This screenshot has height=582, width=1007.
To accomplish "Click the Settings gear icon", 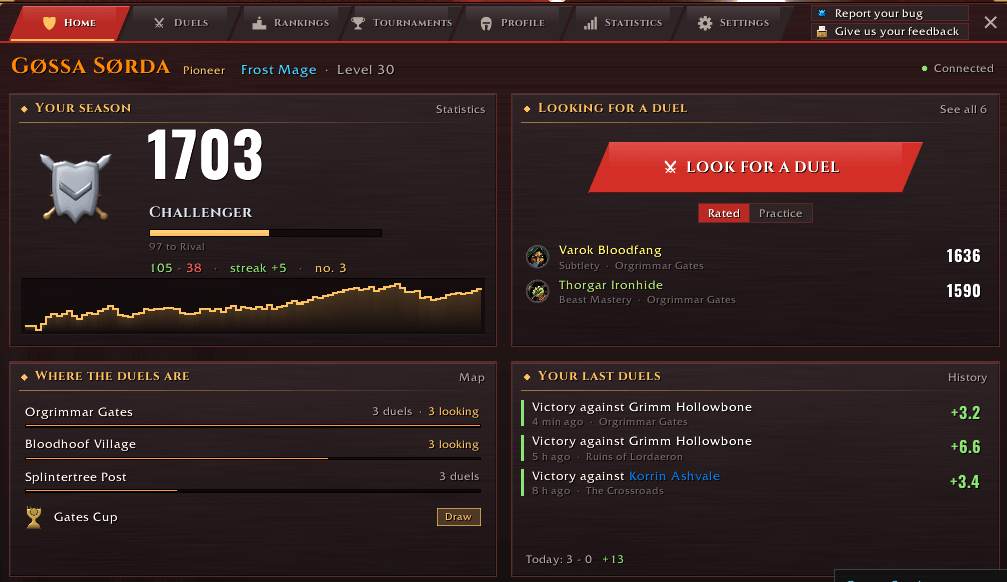I will click(x=705, y=23).
